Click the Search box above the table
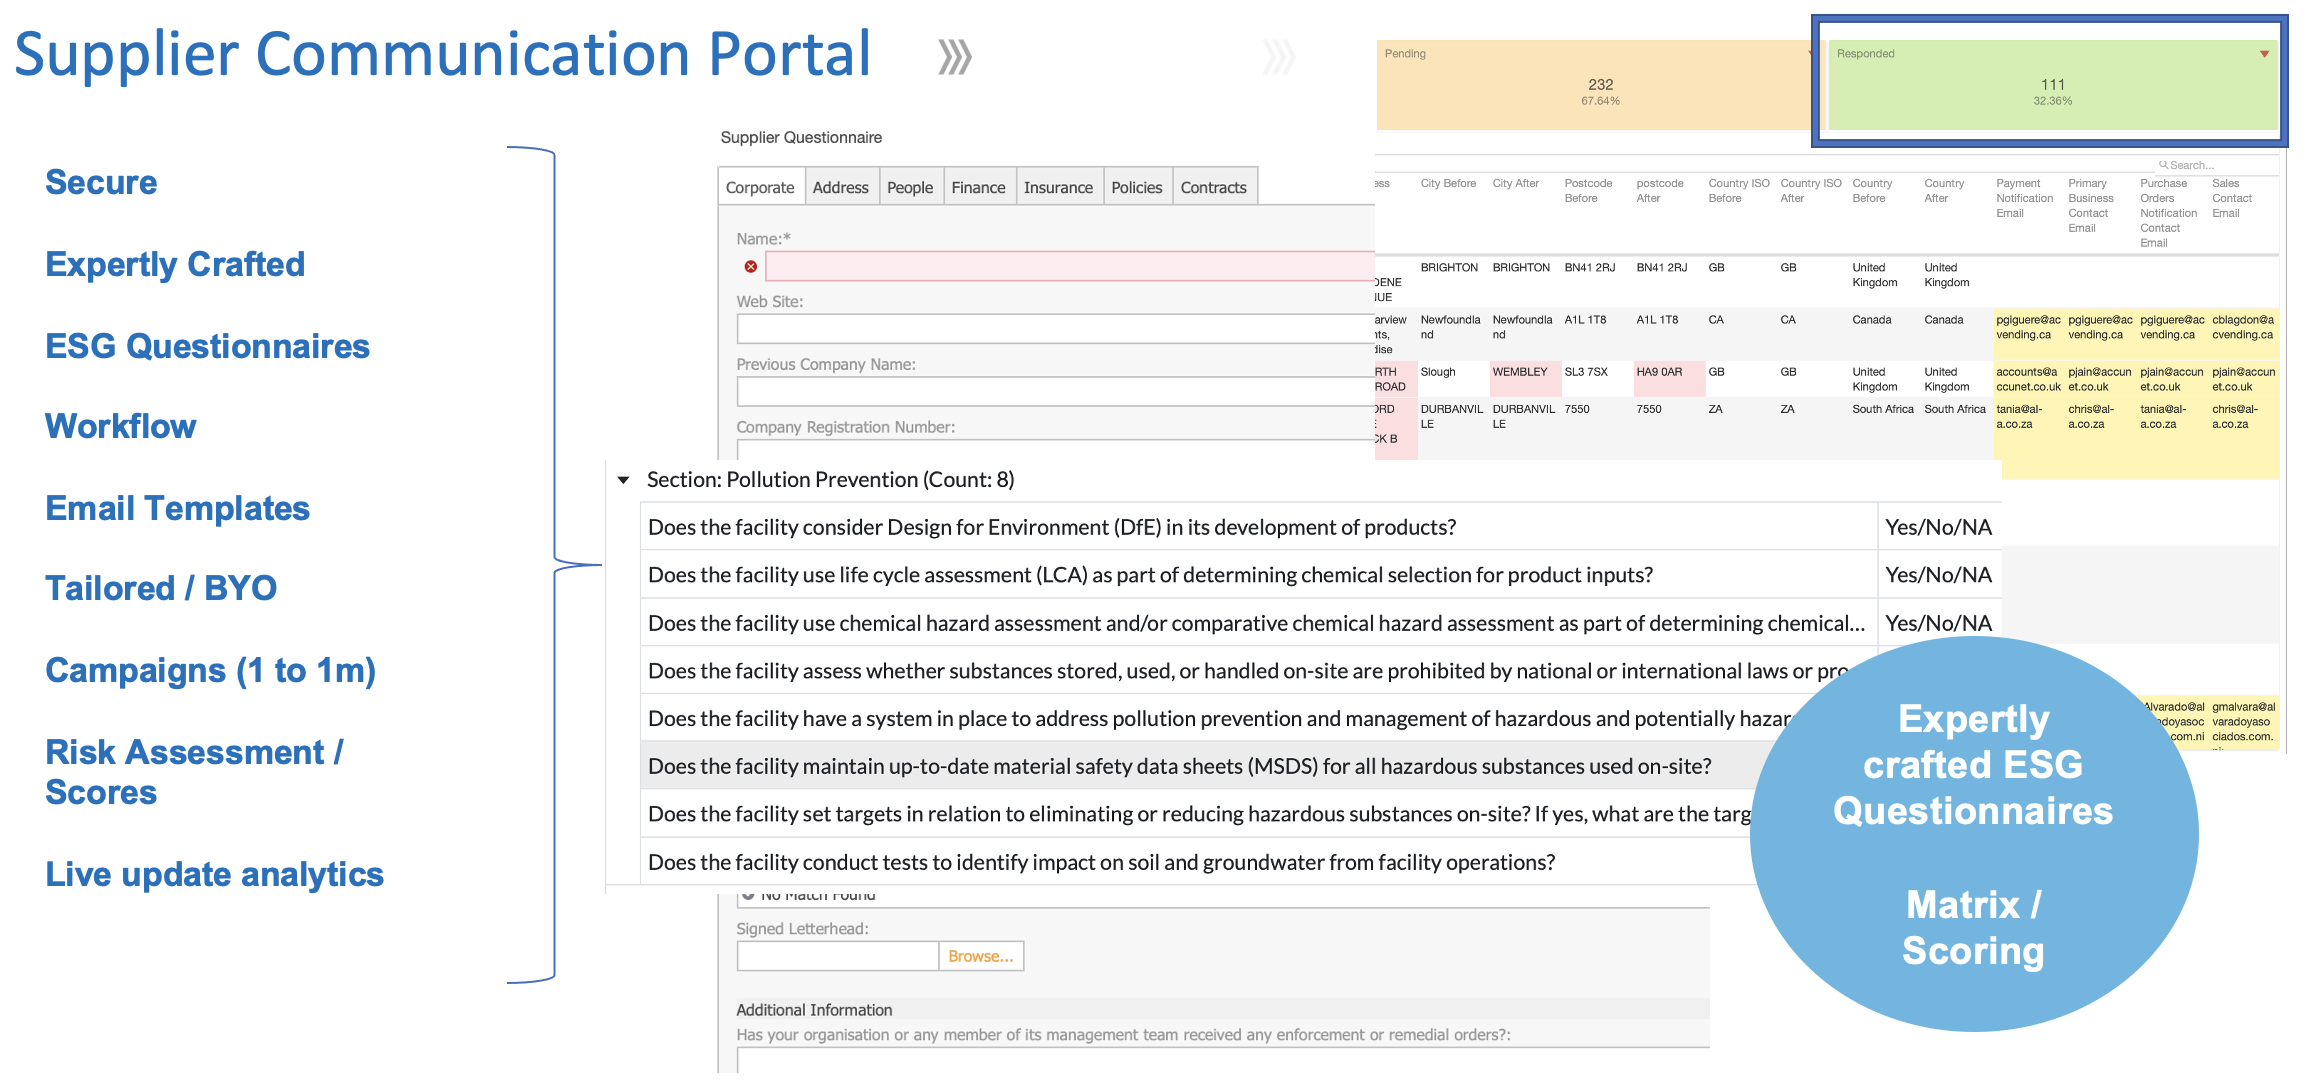This screenshot has height=1084, width=2312. [x=2215, y=165]
